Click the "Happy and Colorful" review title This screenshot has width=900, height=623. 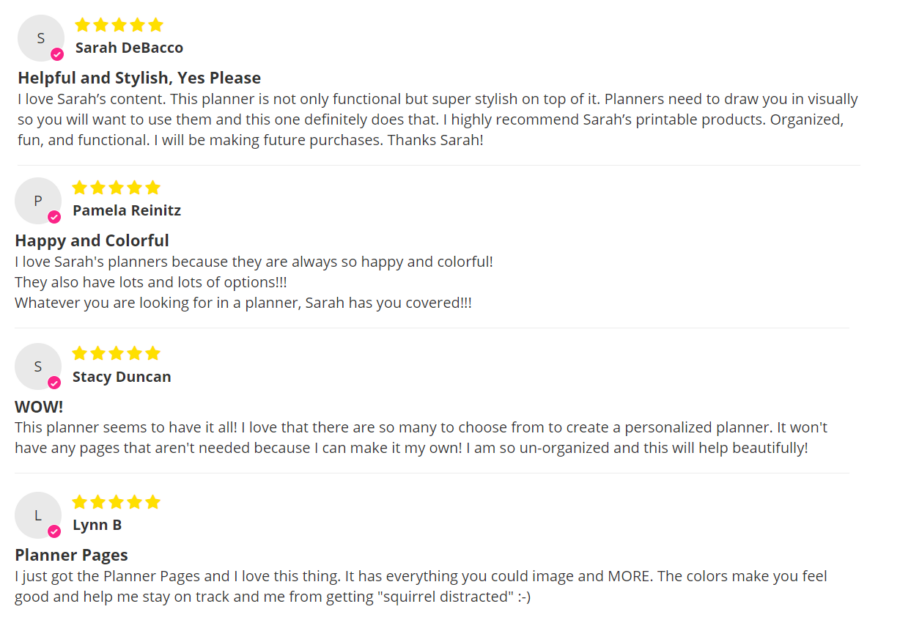coord(92,240)
